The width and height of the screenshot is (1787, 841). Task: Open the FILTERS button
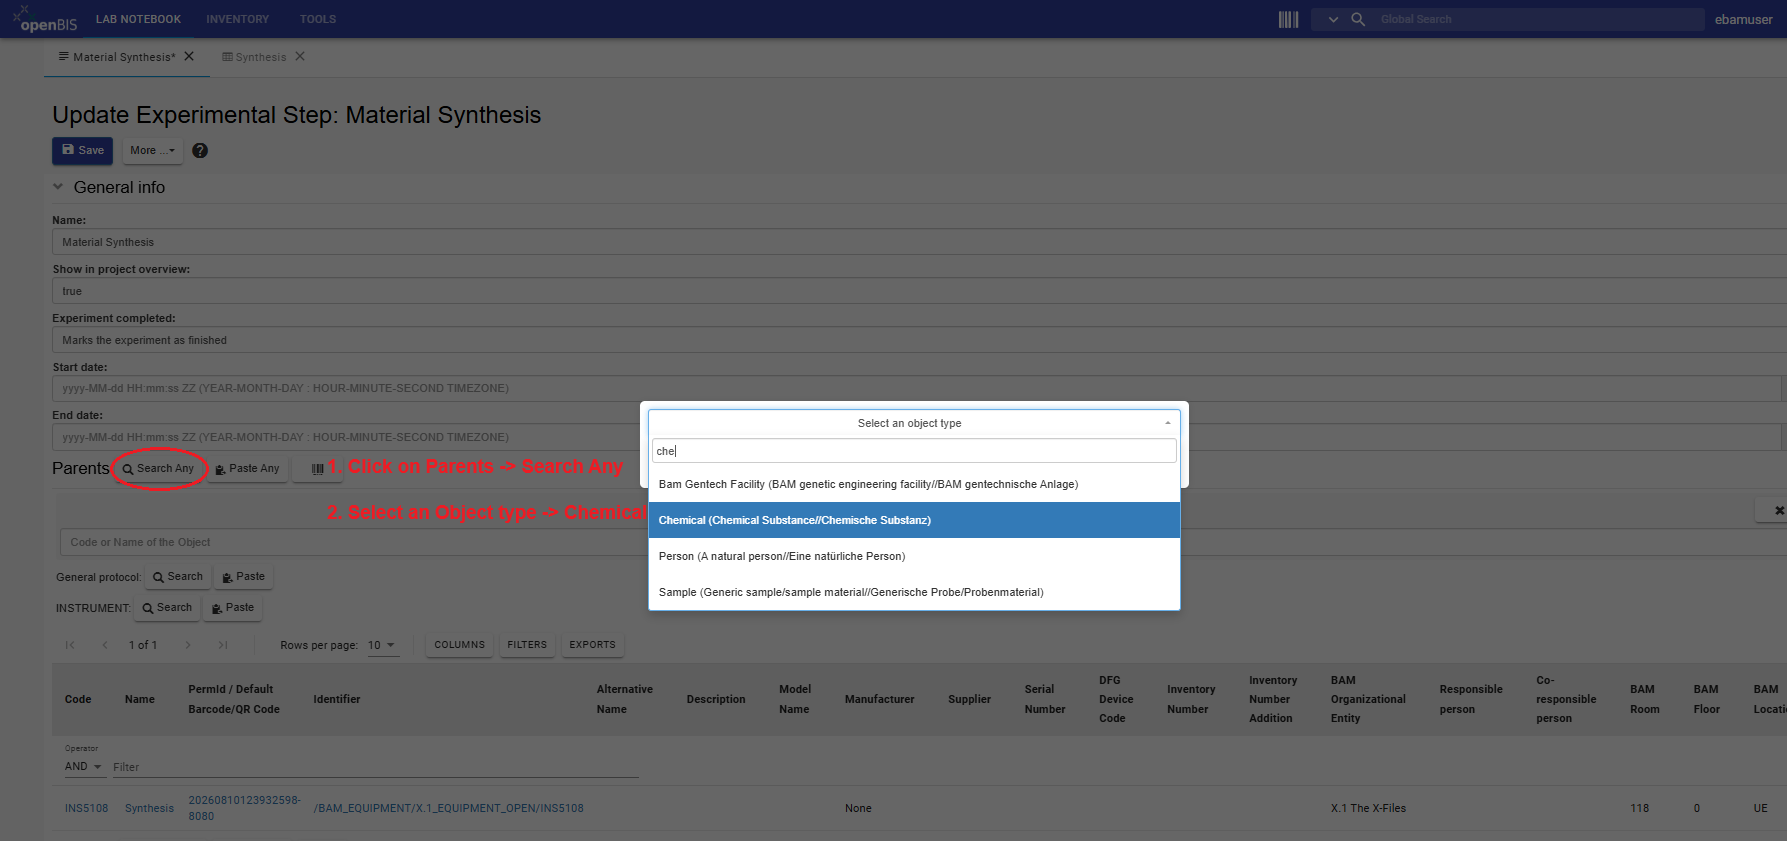click(527, 645)
